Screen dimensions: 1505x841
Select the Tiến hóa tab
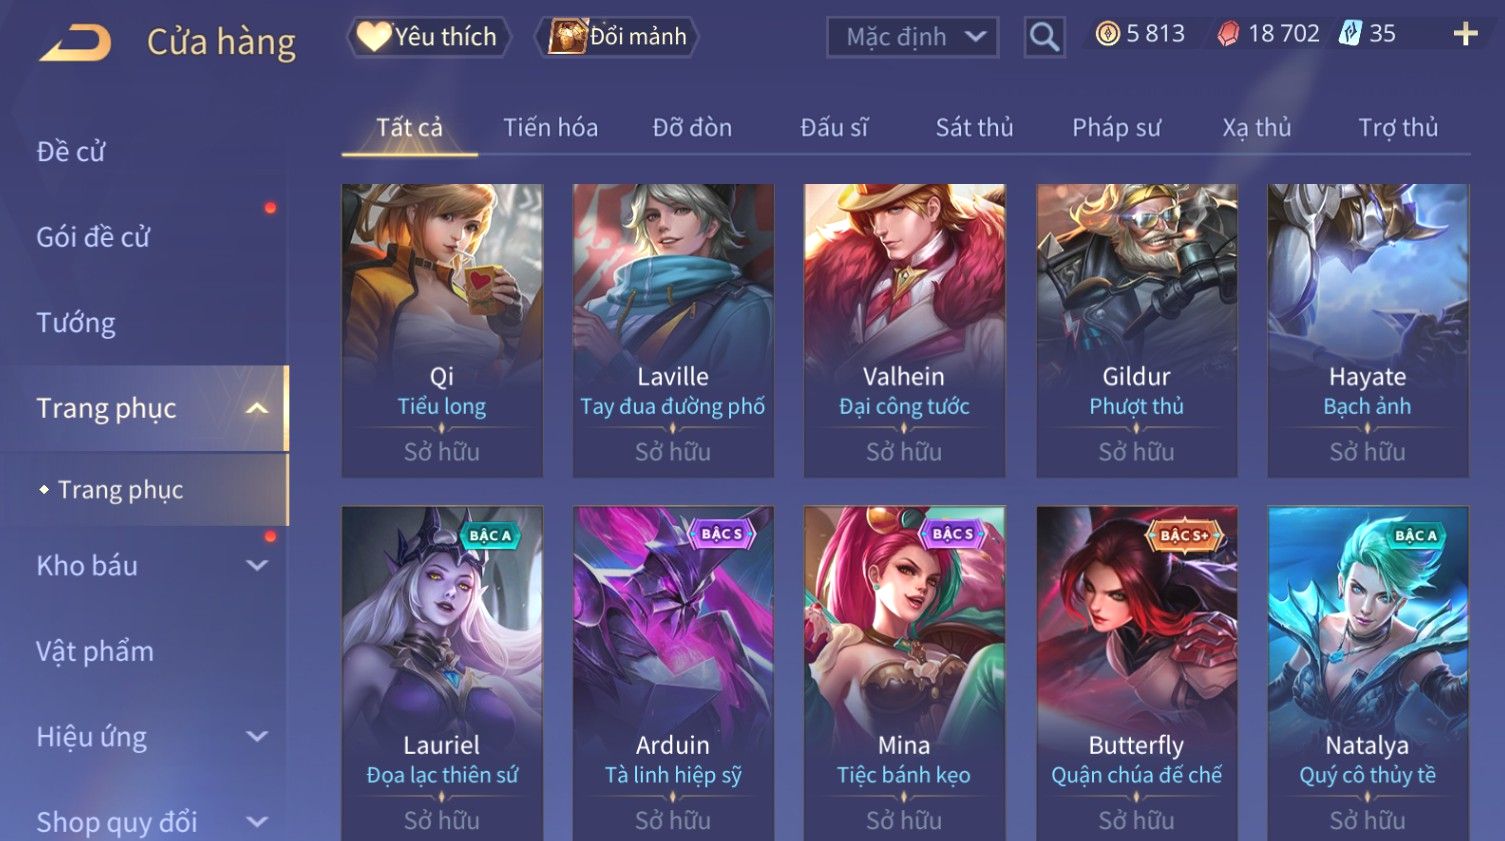[x=550, y=127]
